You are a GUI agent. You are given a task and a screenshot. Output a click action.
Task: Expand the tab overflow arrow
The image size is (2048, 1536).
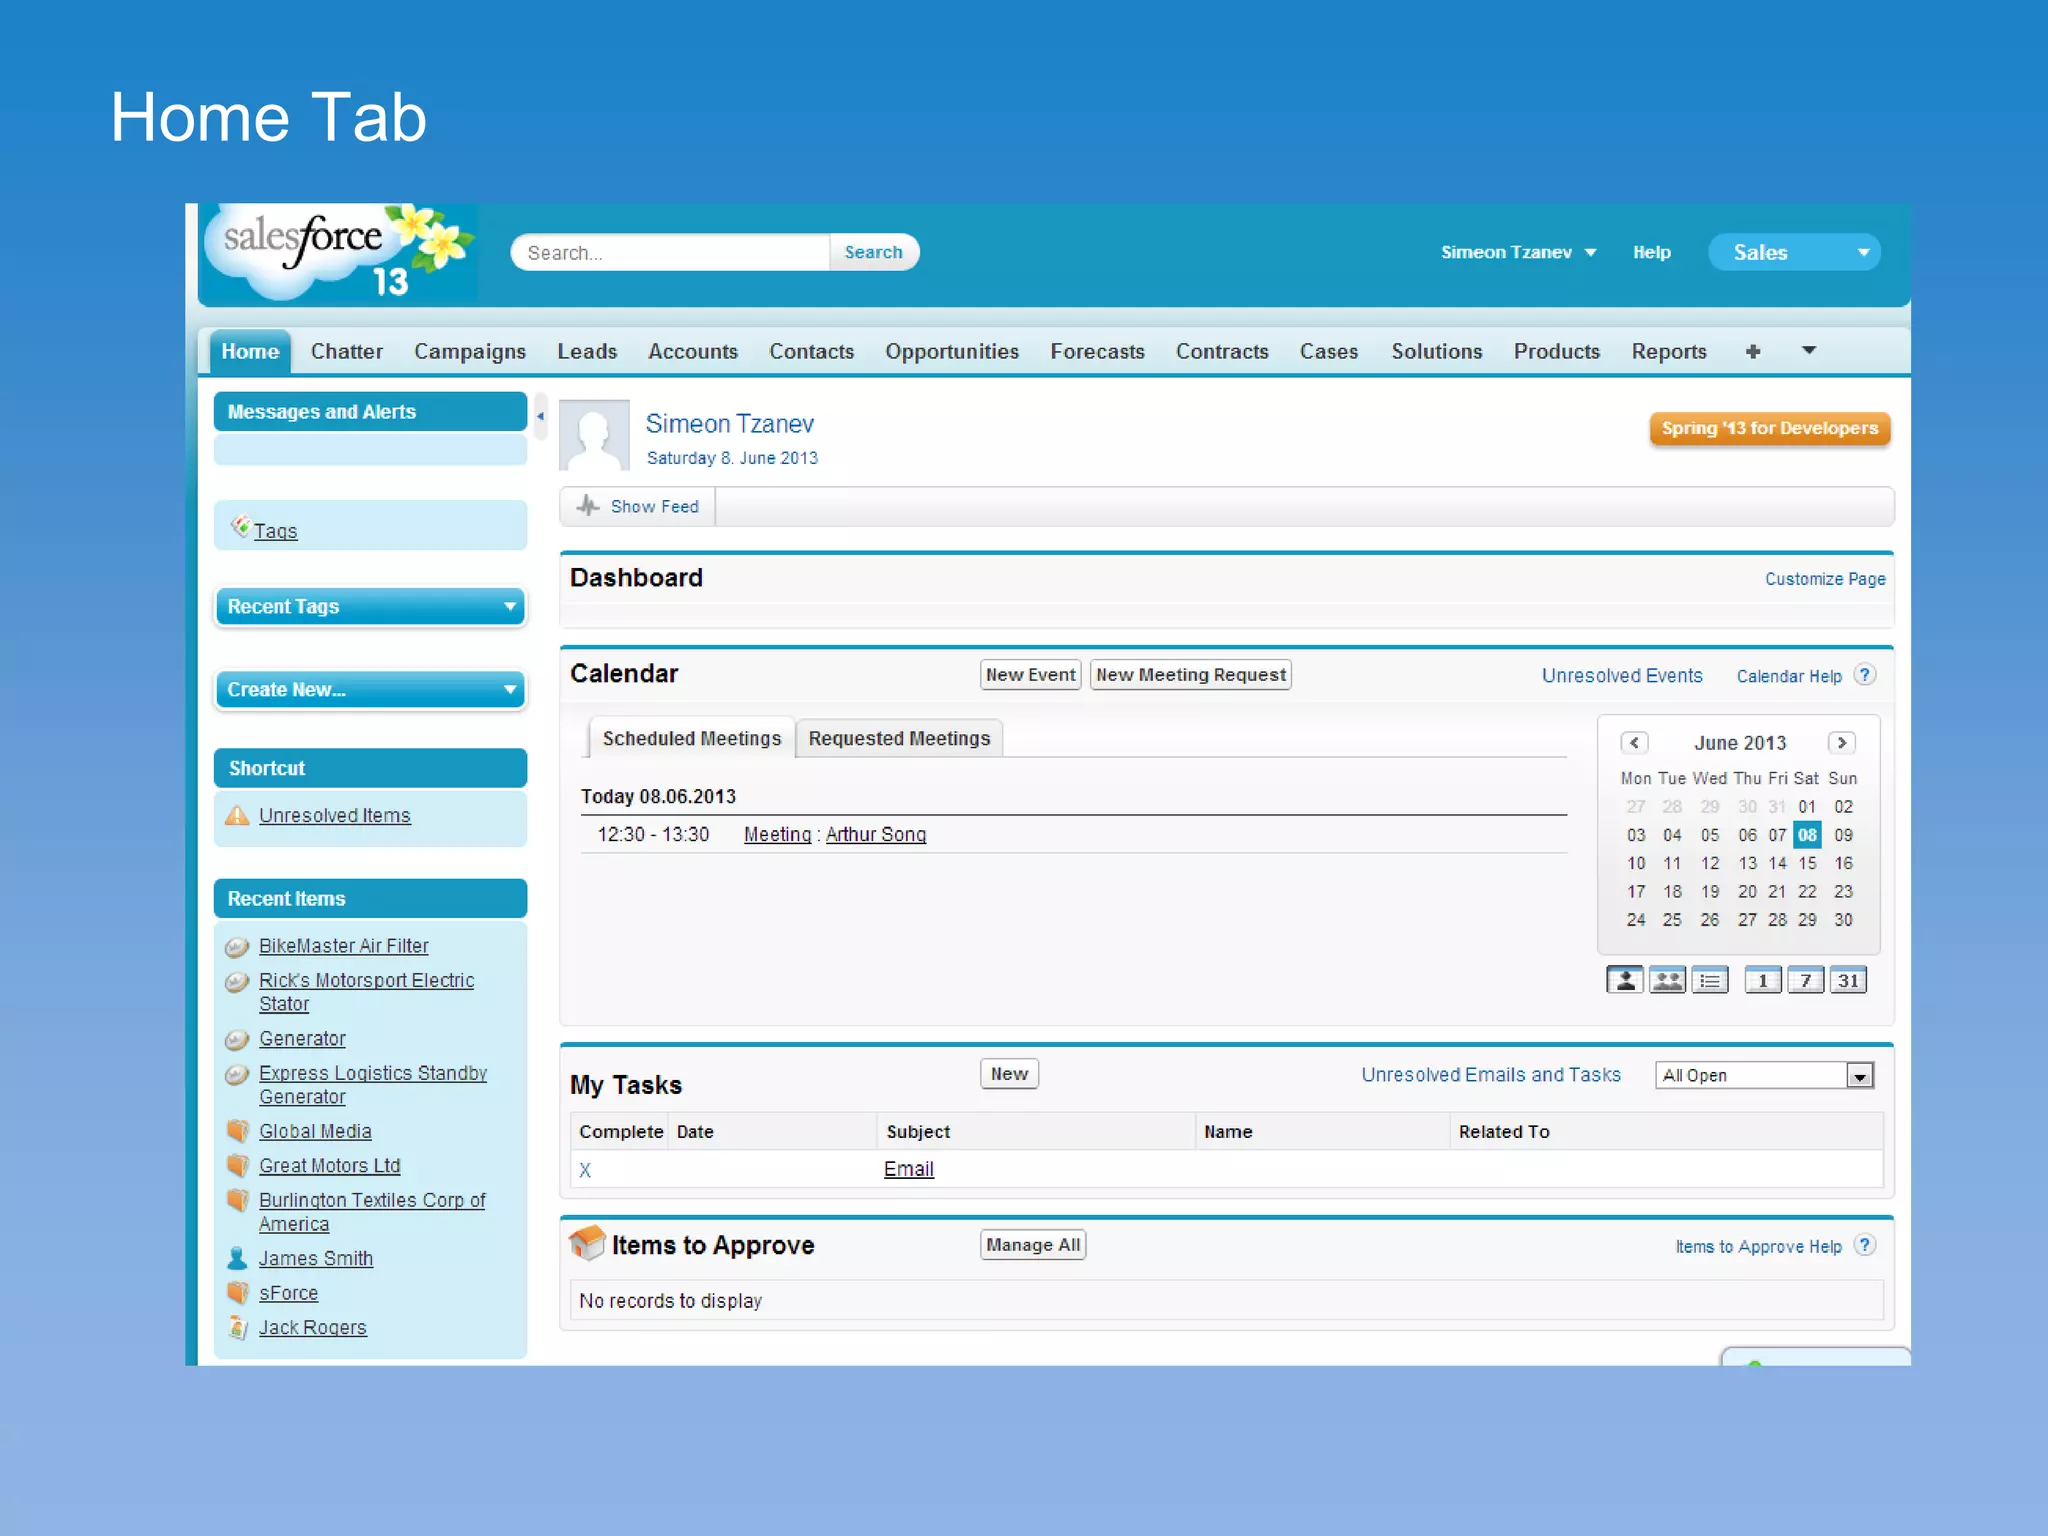(1808, 350)
